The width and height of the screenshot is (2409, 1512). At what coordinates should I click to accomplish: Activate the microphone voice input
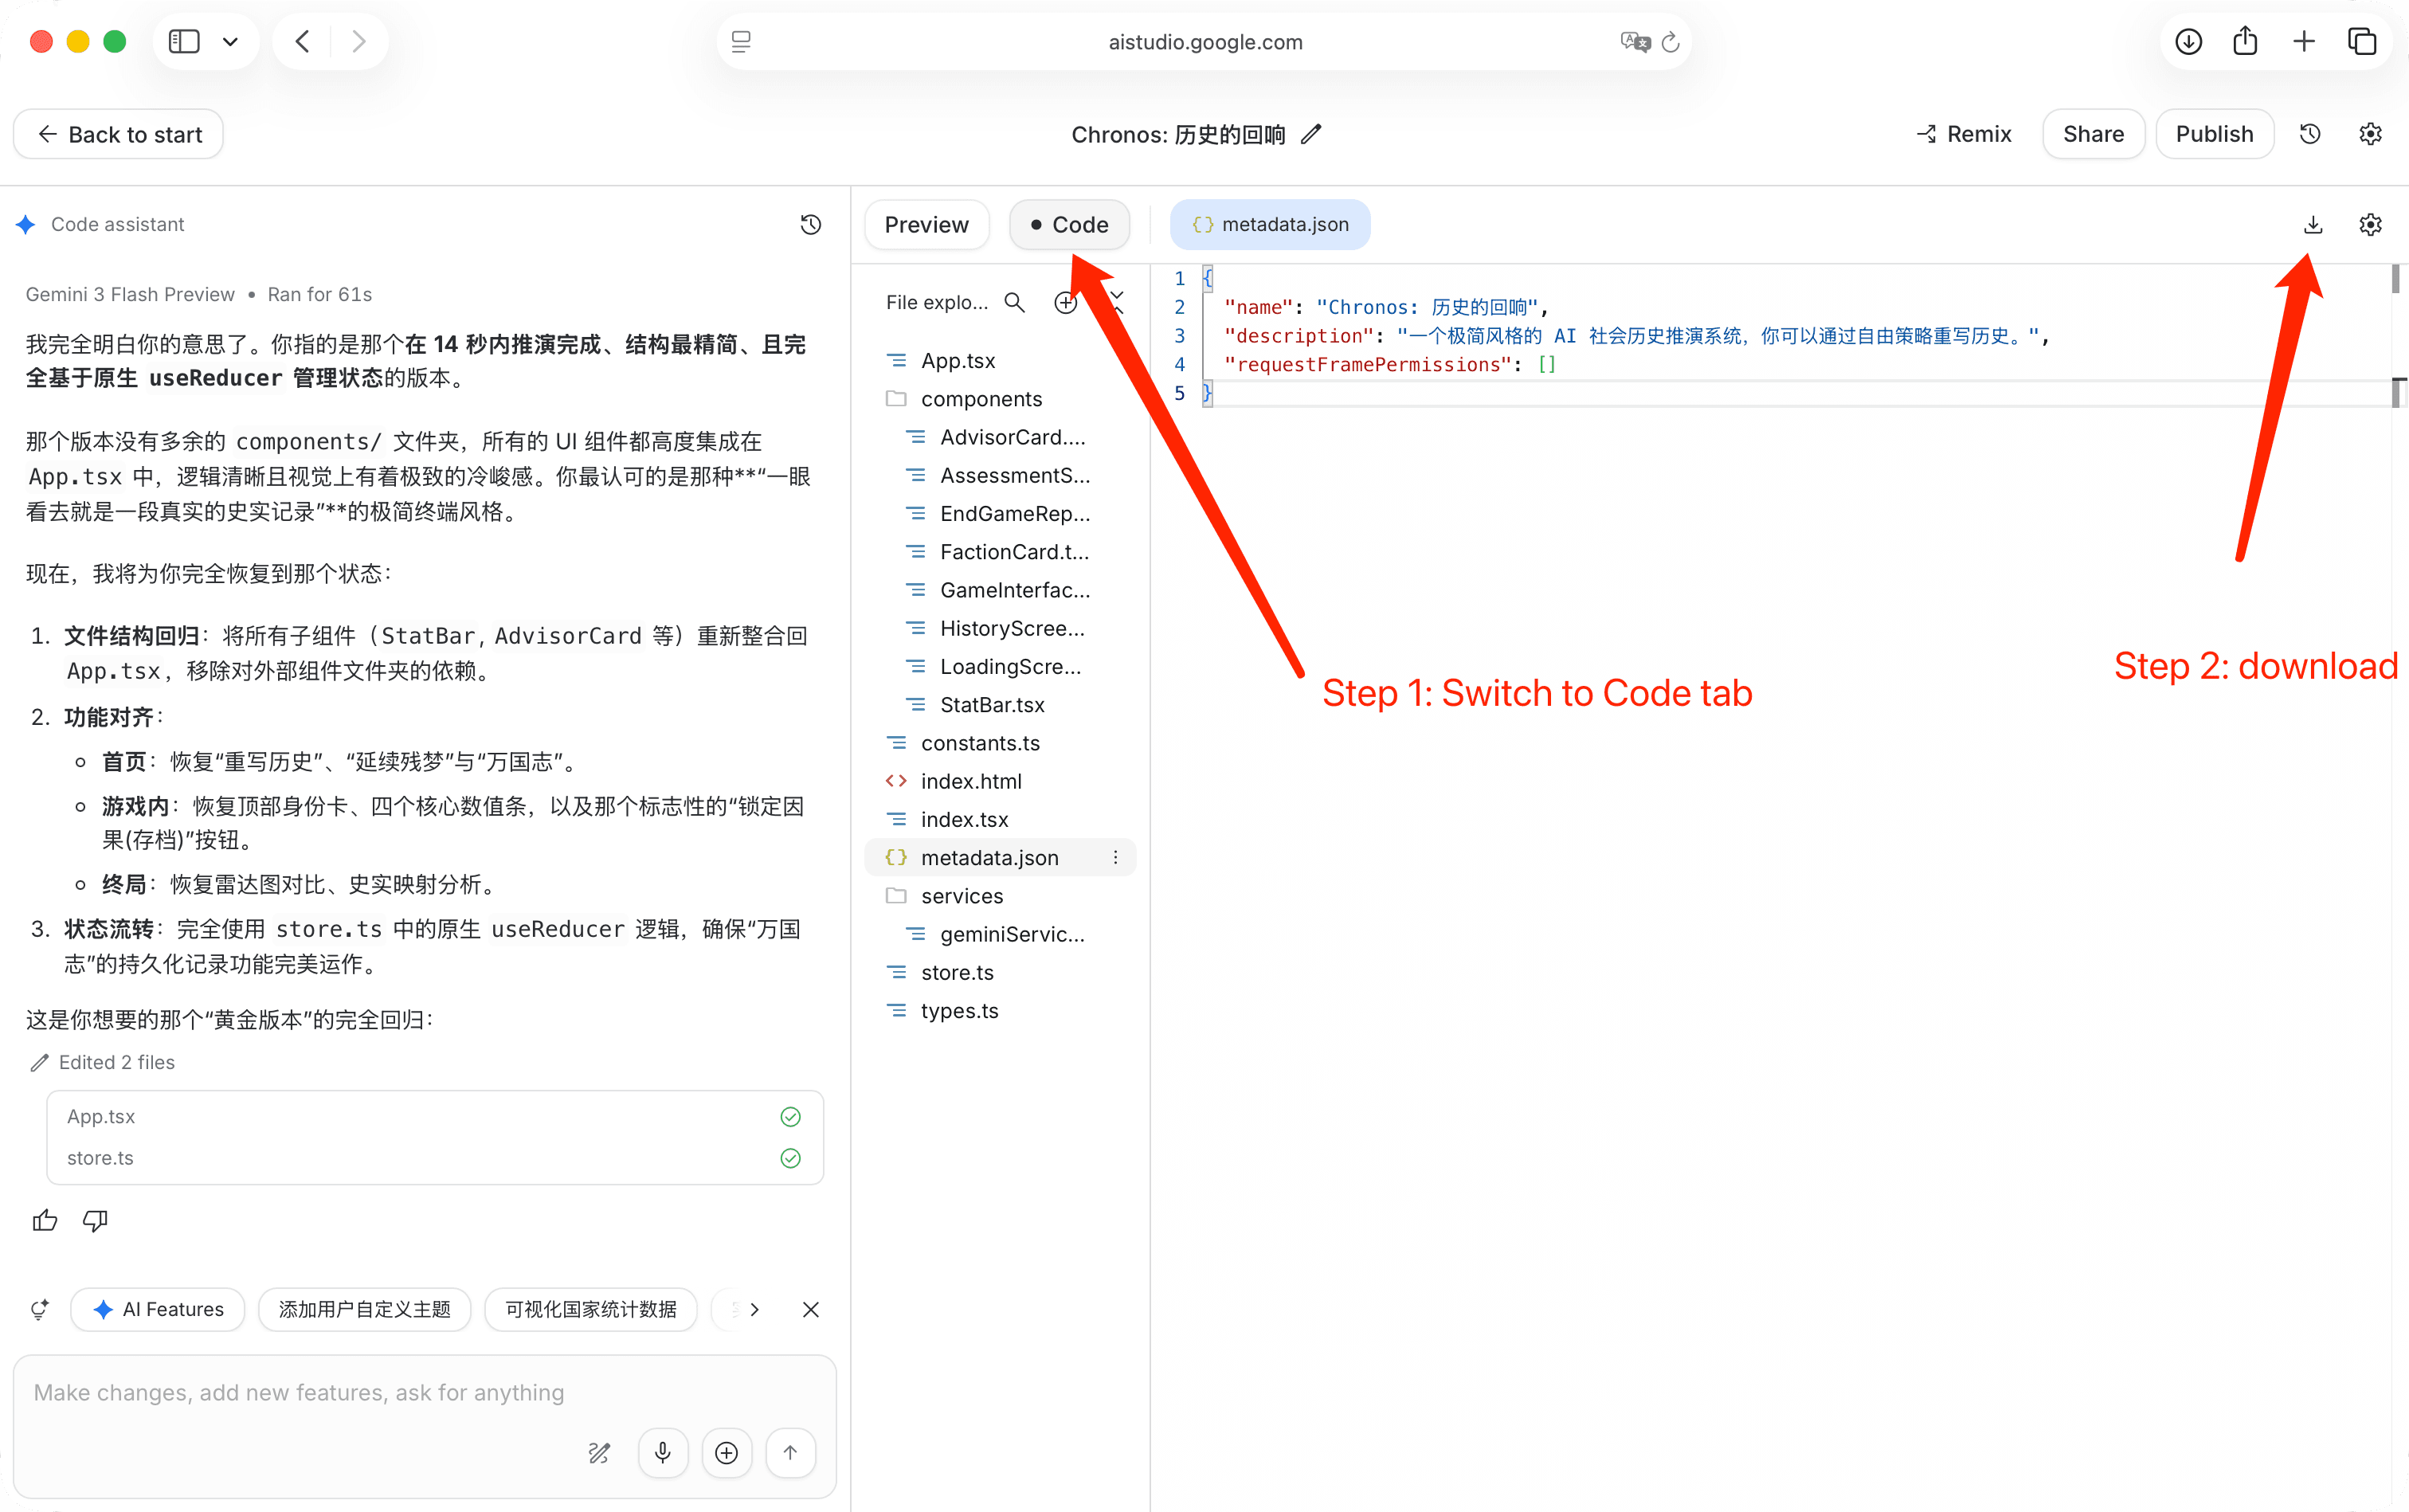coord(663,1452)
